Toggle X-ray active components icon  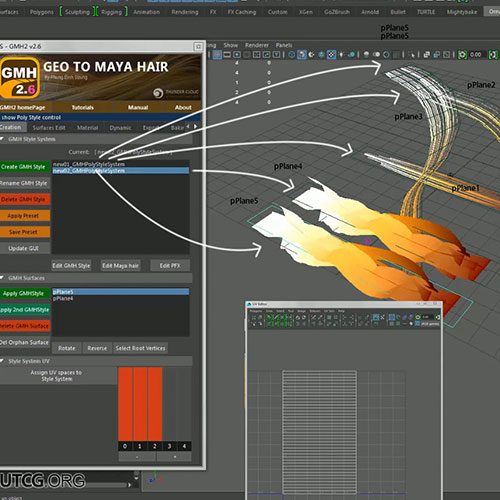click(x=437, y=54)
